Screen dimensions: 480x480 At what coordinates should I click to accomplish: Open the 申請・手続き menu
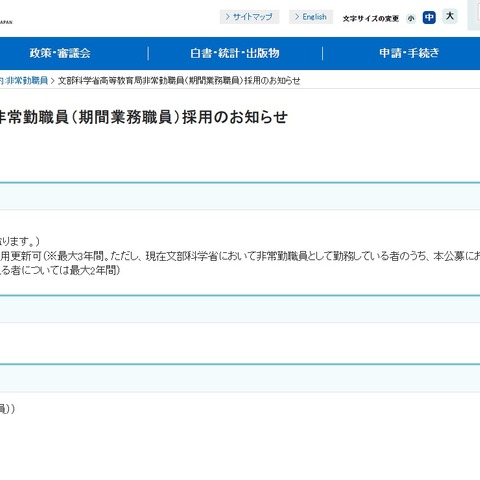(x=409, y=53)
